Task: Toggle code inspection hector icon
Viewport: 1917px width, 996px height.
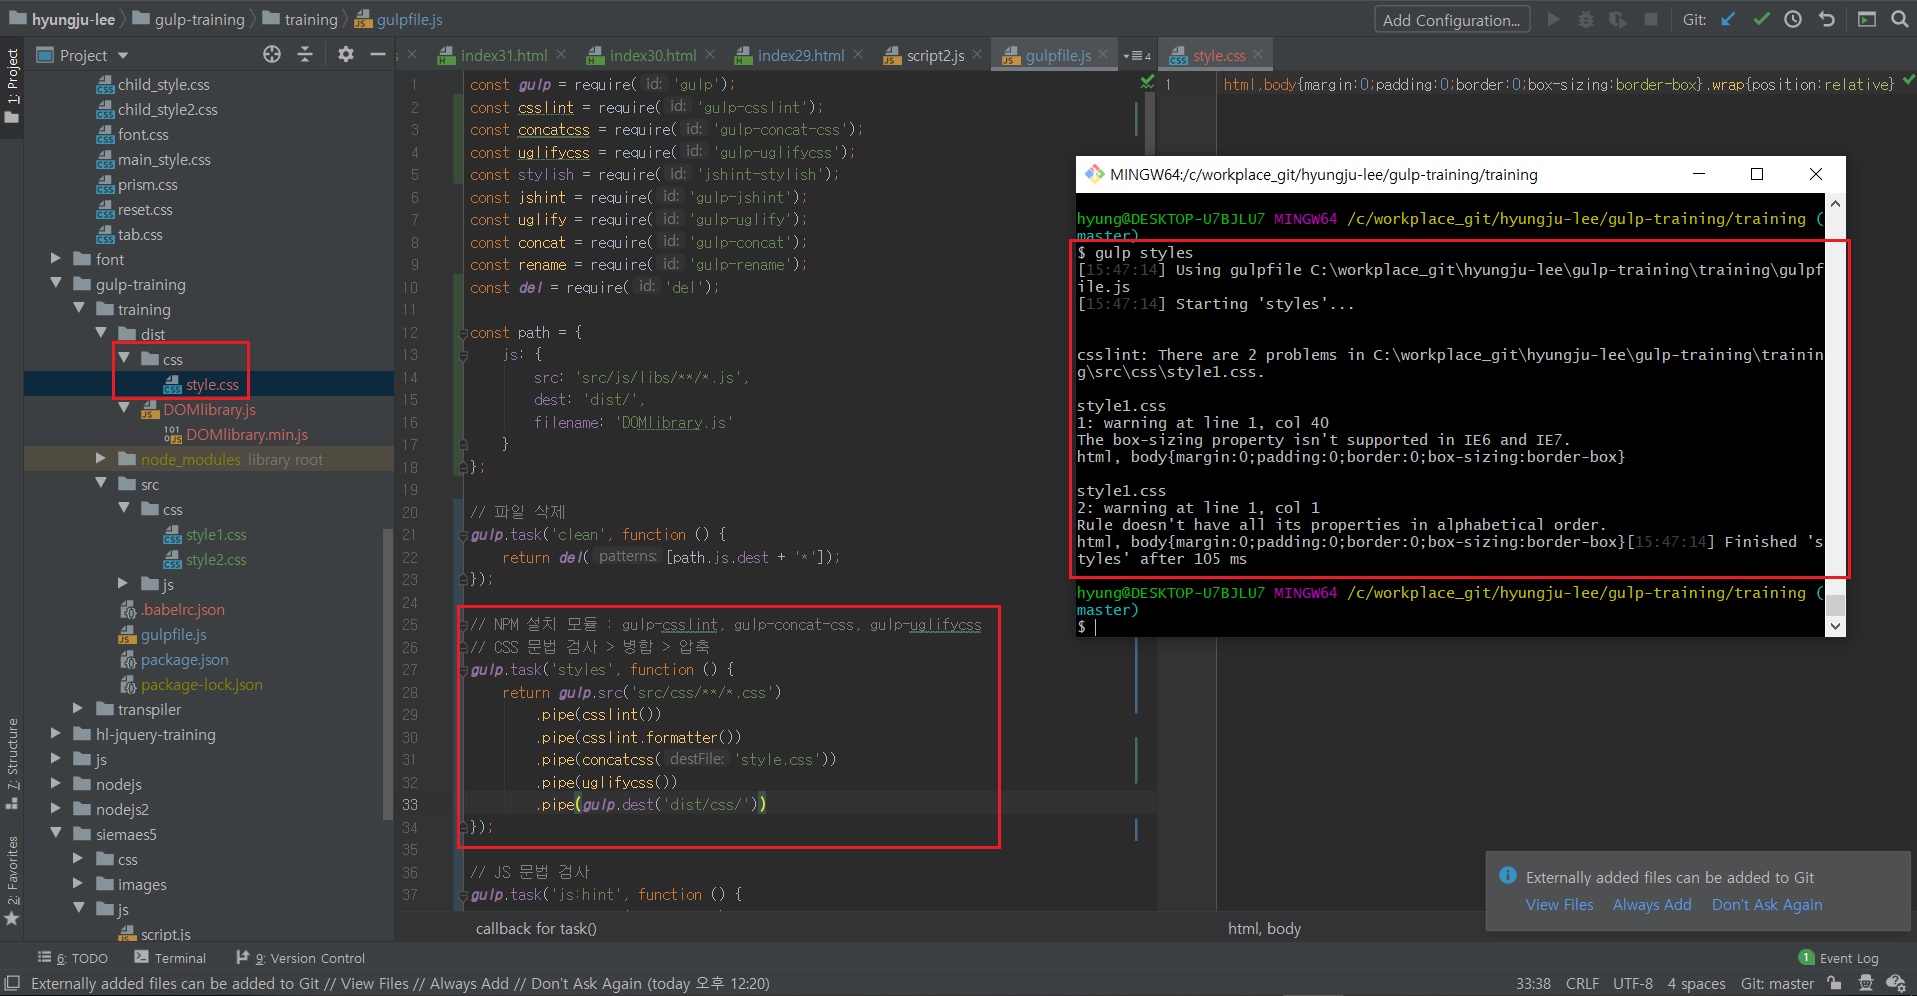Action: (1865, 983)
